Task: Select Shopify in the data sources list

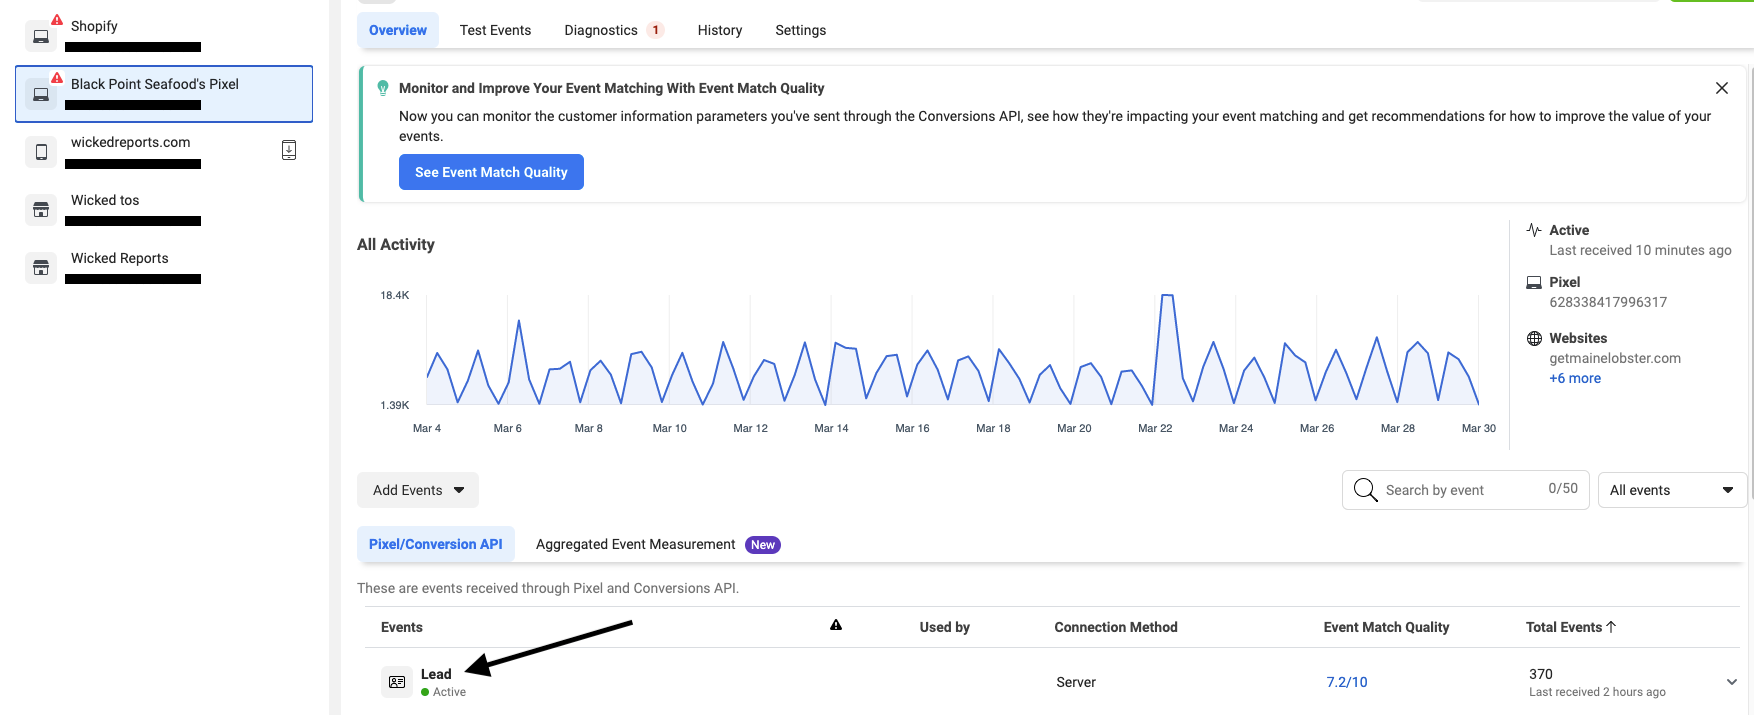Action: 164,36
